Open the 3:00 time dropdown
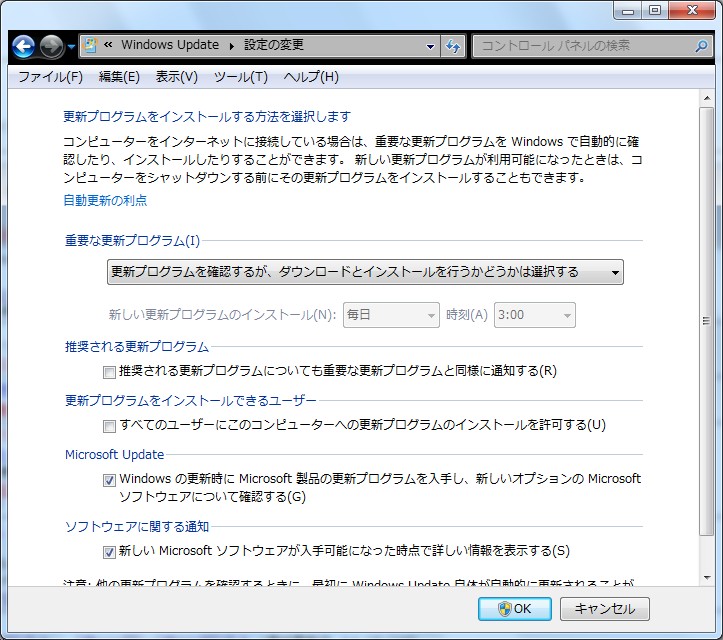The height and width of the screenshot is (640, 723). (x=535, y=315)
